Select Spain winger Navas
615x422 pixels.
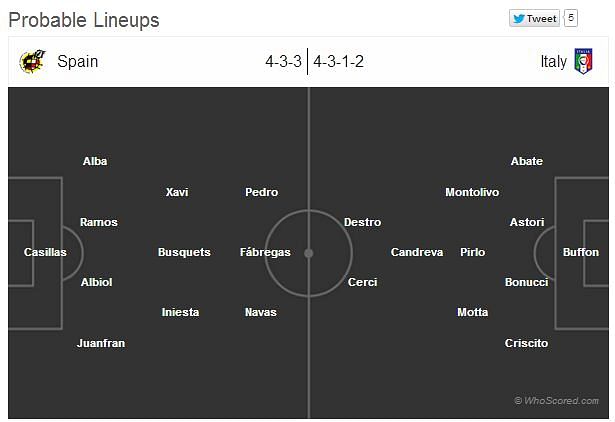(261, 312)
